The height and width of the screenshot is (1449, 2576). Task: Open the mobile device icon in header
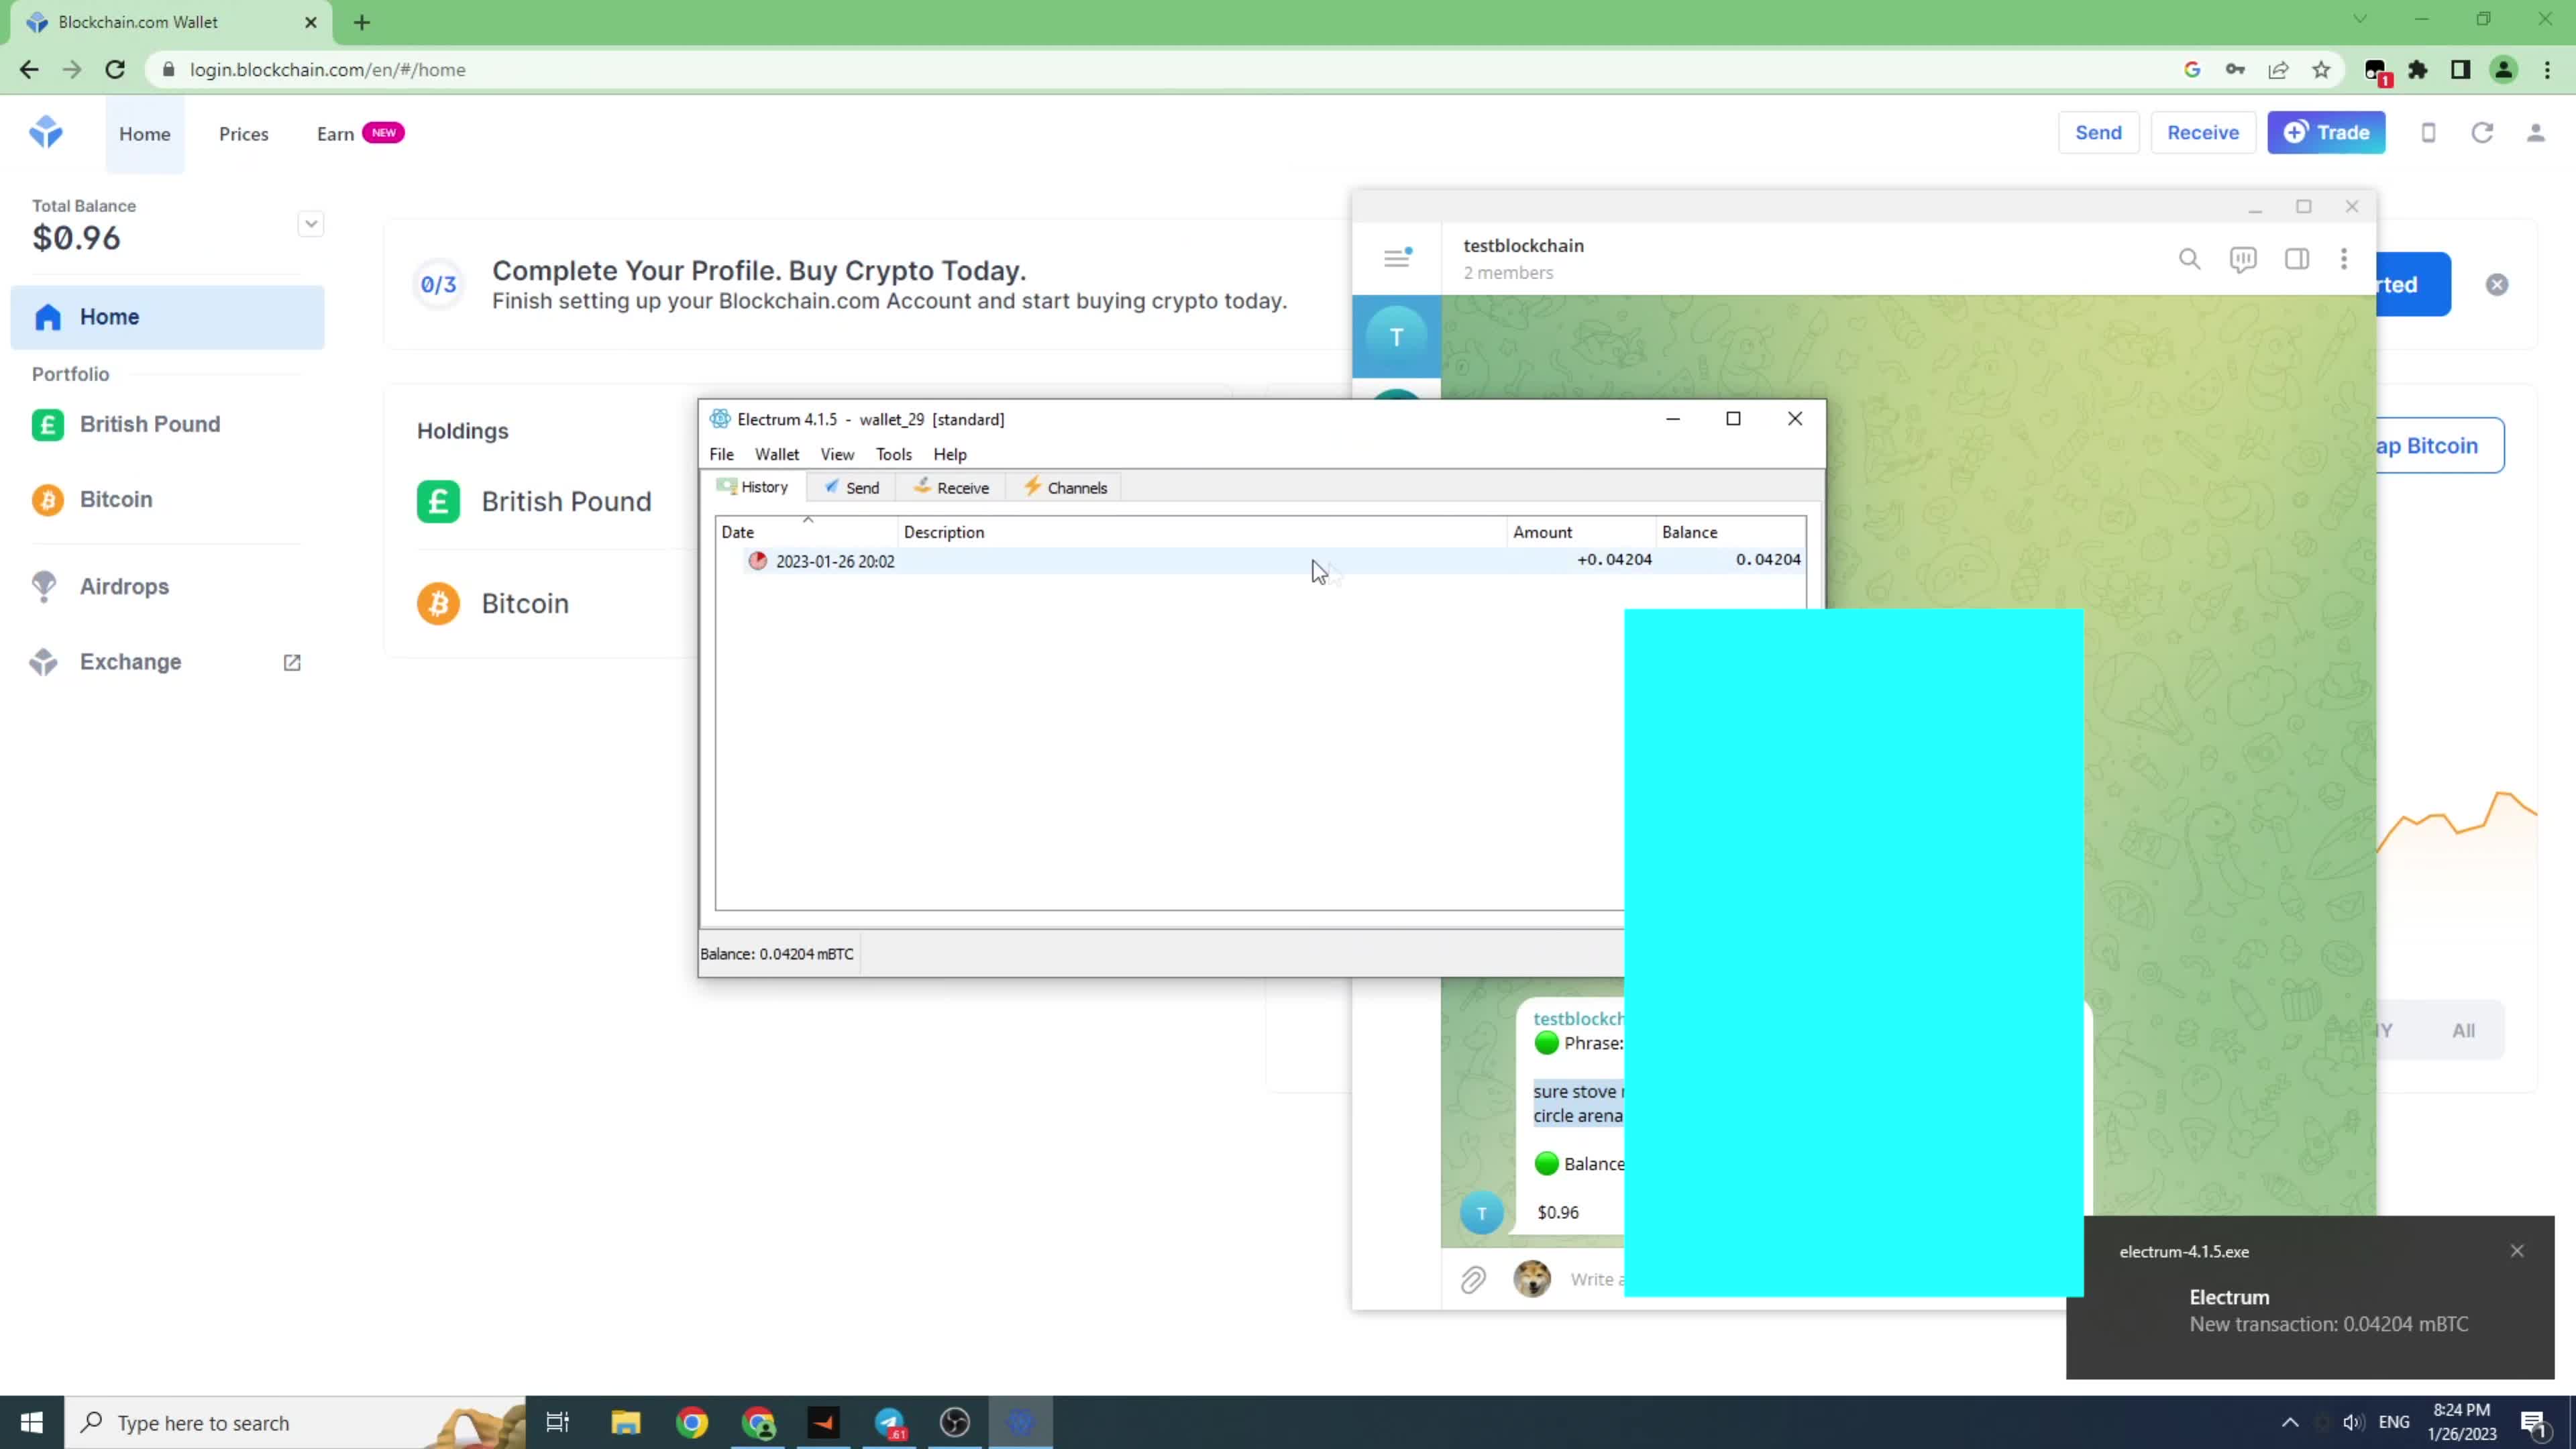tap(2428, 133)
